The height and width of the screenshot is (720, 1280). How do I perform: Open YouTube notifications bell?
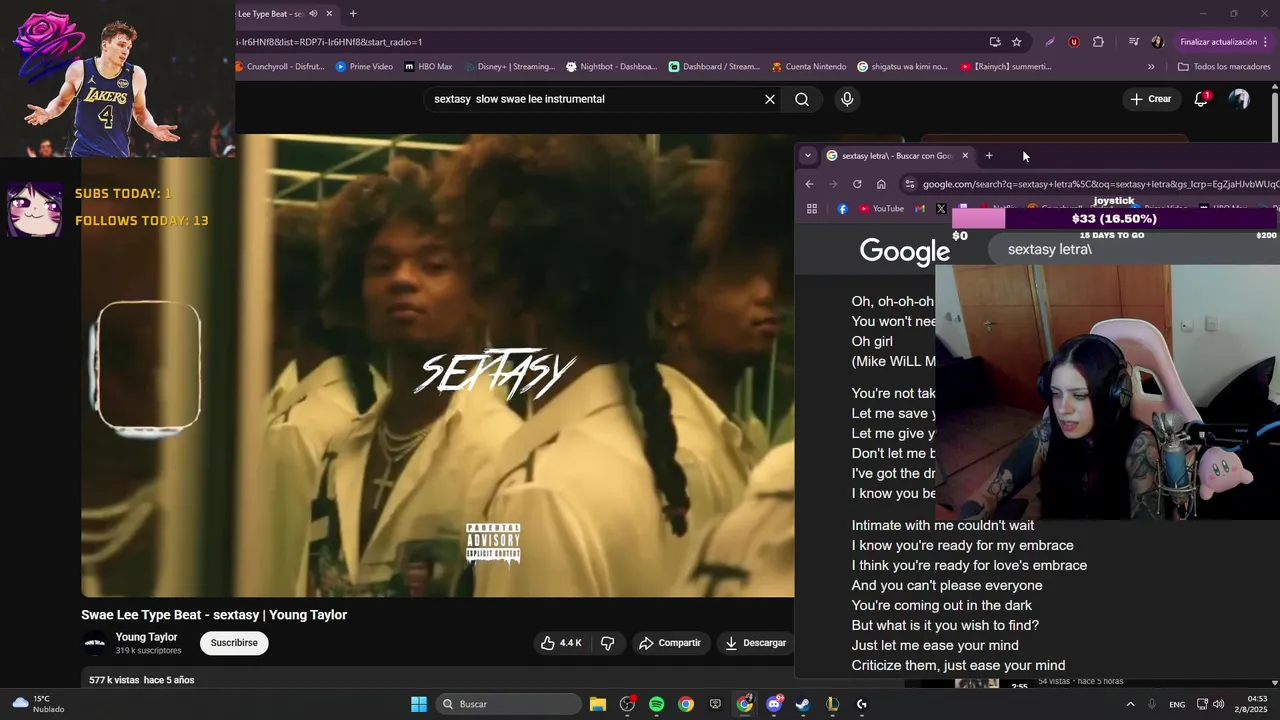[1201, 99]
